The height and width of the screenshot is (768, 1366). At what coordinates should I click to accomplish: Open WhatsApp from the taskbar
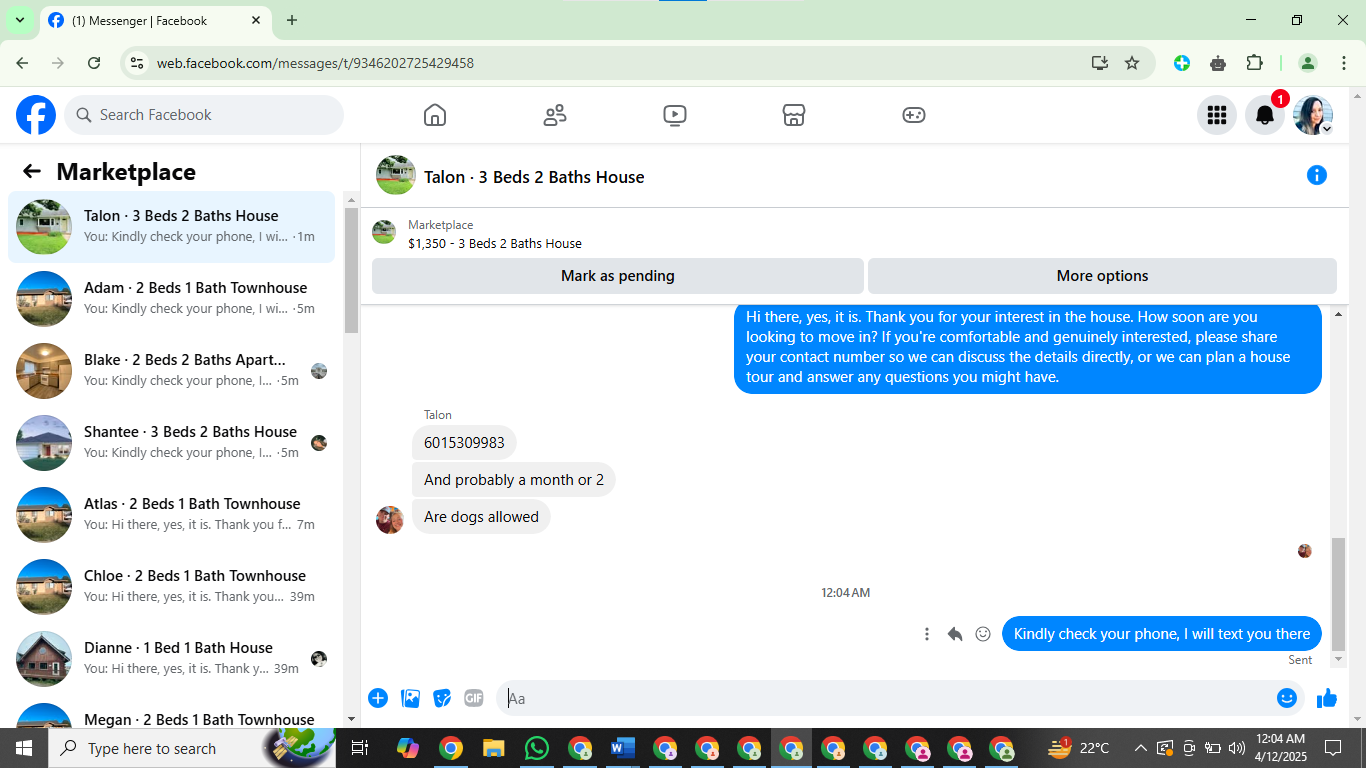(x=537, y=748)
